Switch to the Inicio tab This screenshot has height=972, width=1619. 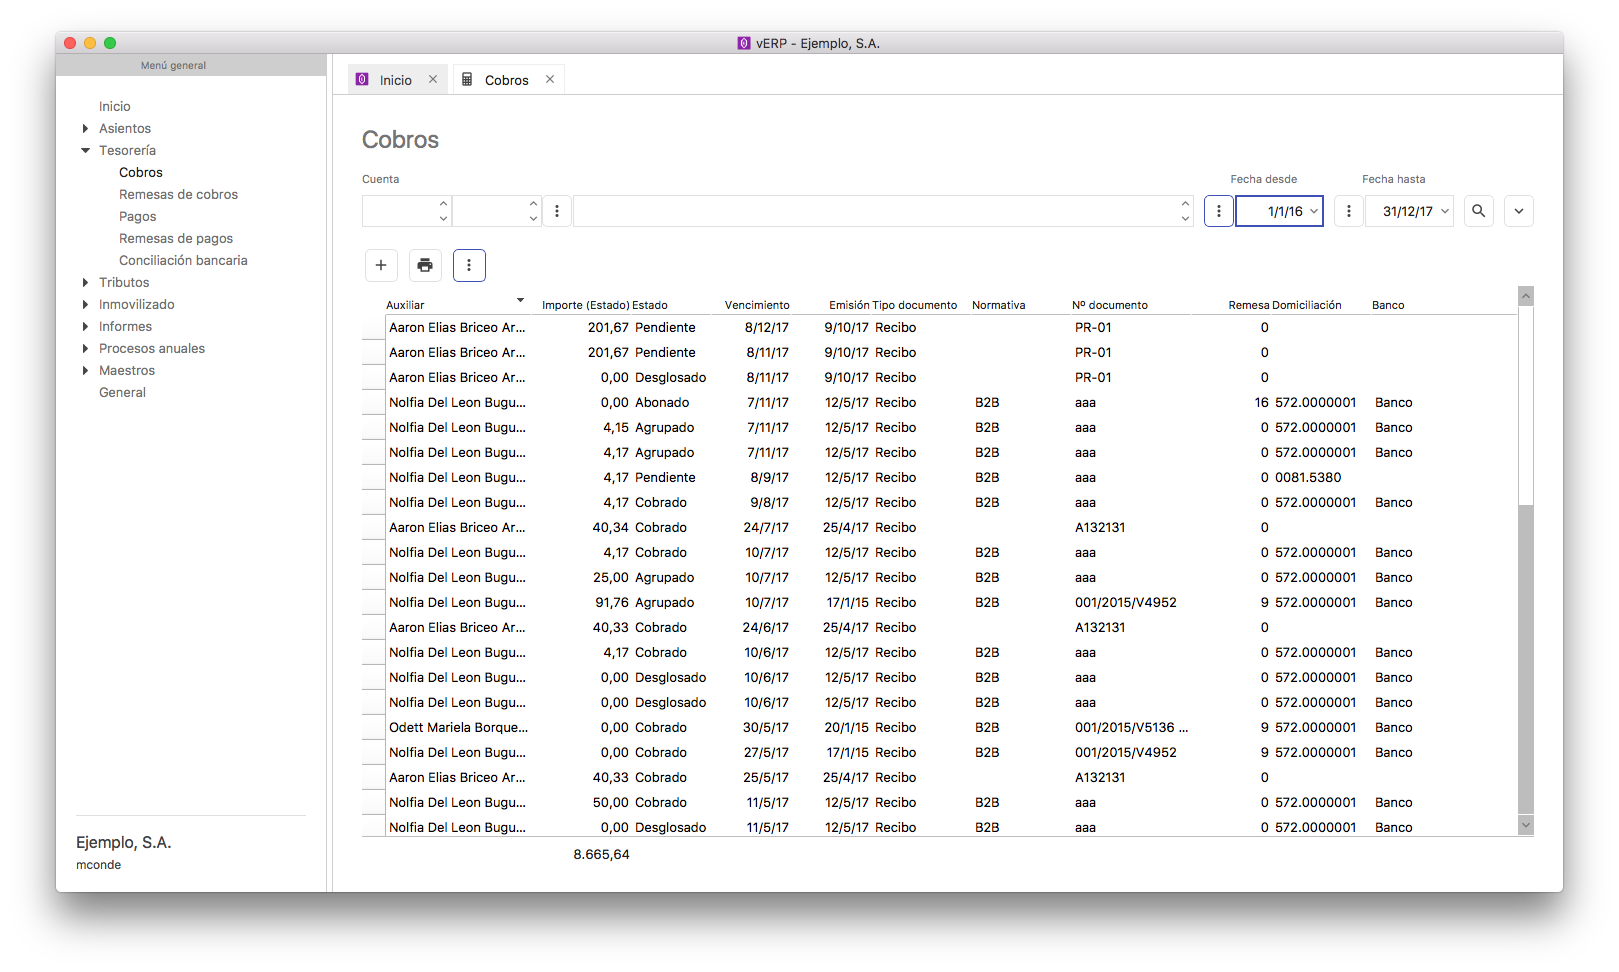pos(395,80)
